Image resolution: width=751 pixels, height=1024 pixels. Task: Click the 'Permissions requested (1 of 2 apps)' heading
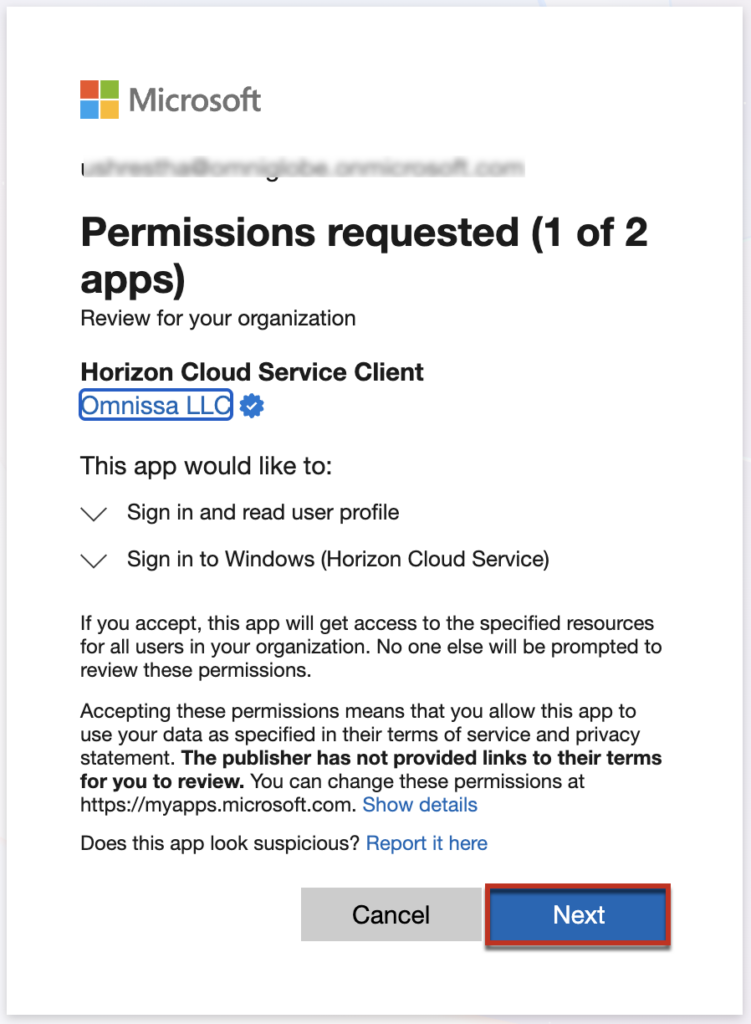[364, 255]
